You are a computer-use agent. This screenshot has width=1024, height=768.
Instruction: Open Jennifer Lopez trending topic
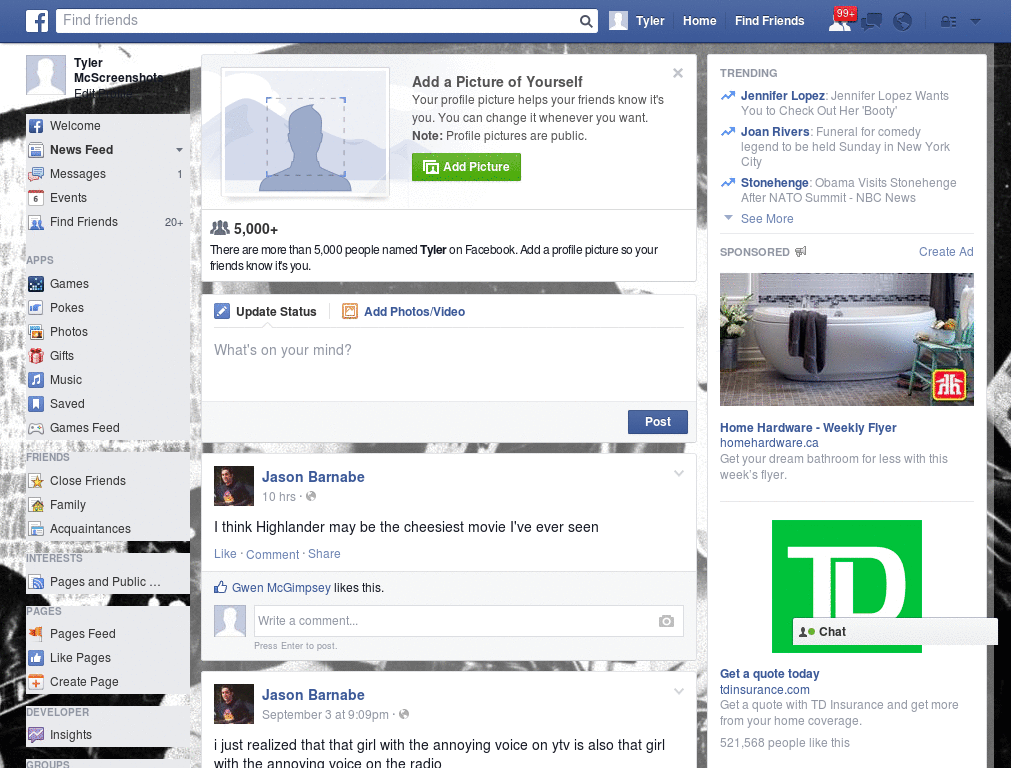pos(782,96)
